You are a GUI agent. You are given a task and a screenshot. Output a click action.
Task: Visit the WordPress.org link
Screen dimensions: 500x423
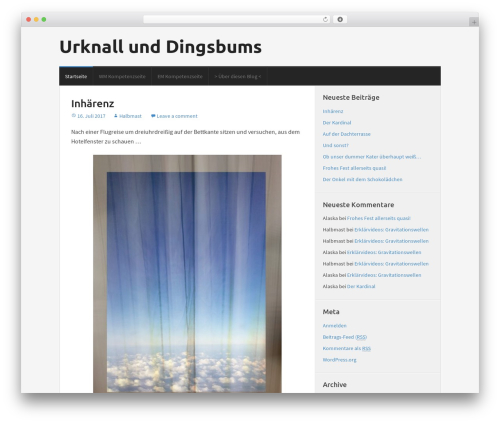[x=339, y=360]
